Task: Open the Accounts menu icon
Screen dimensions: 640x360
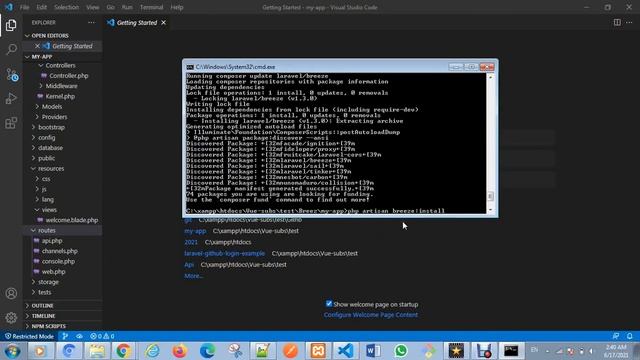Action: tap(11, 293)
